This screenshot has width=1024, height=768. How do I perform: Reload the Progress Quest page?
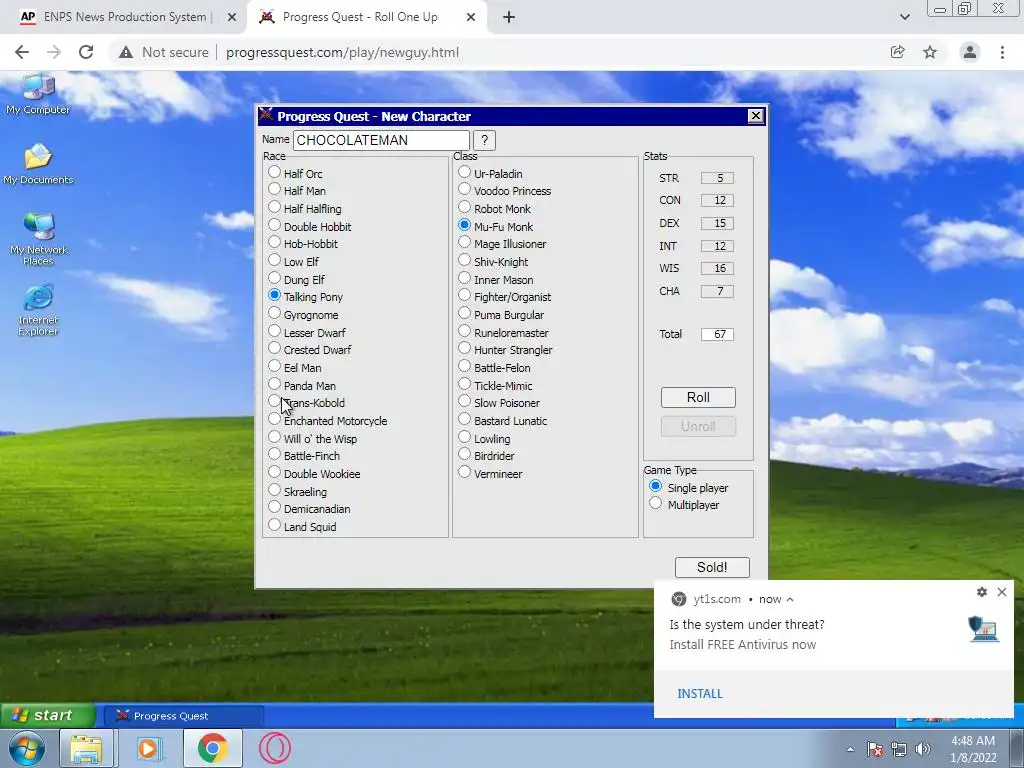coord(86,52)
